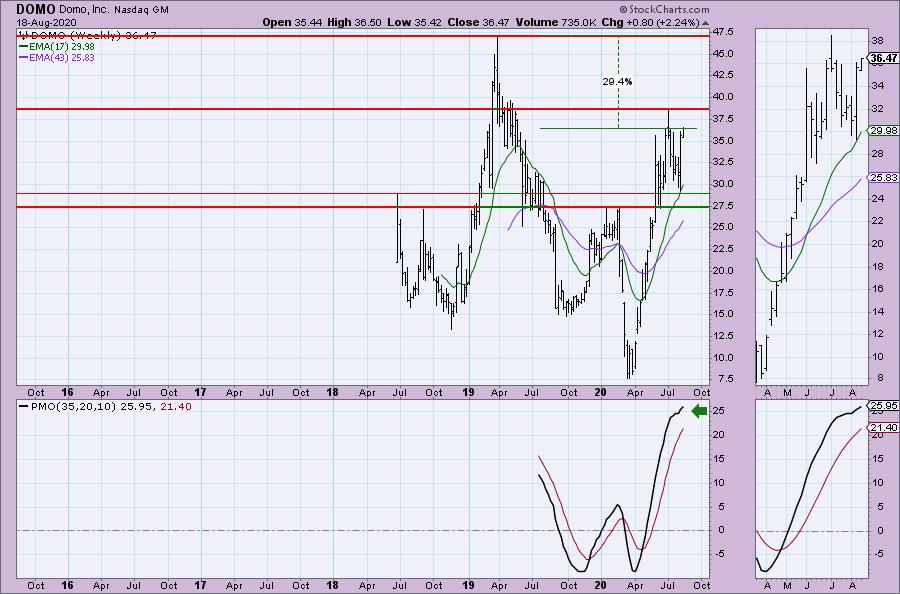Click the small up-triangle after the Chg value
The height and width of the screenshot is (594, 900).
[x=705, y=24]
